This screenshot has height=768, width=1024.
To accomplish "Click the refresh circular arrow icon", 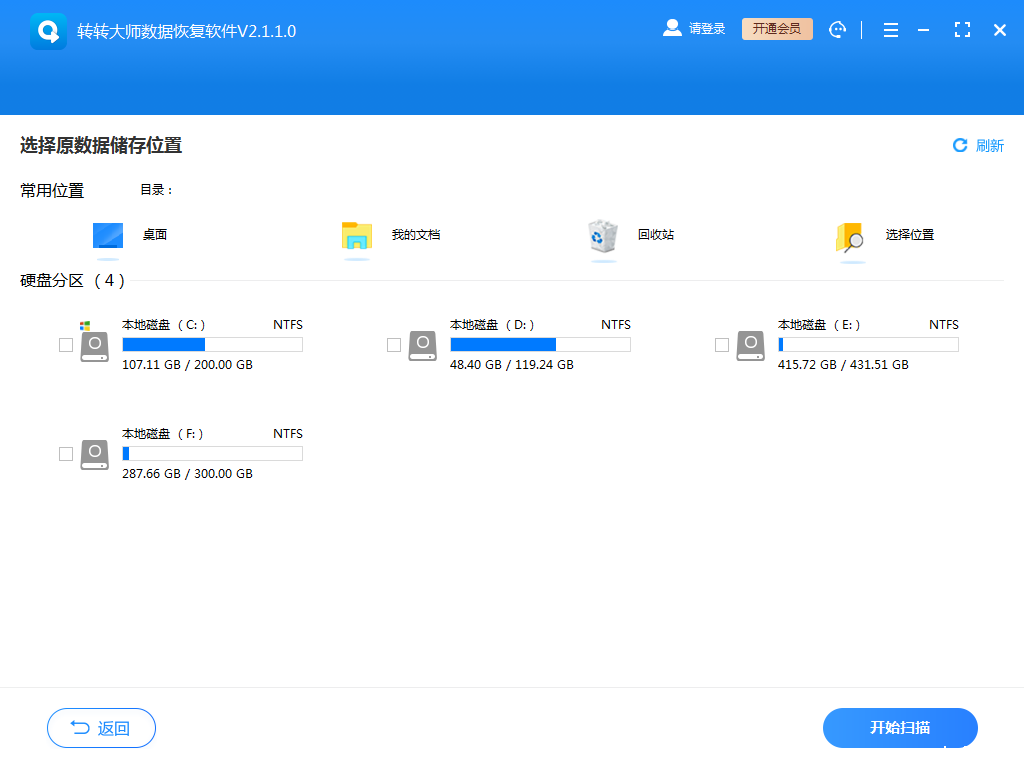I will tap(961, 145).
